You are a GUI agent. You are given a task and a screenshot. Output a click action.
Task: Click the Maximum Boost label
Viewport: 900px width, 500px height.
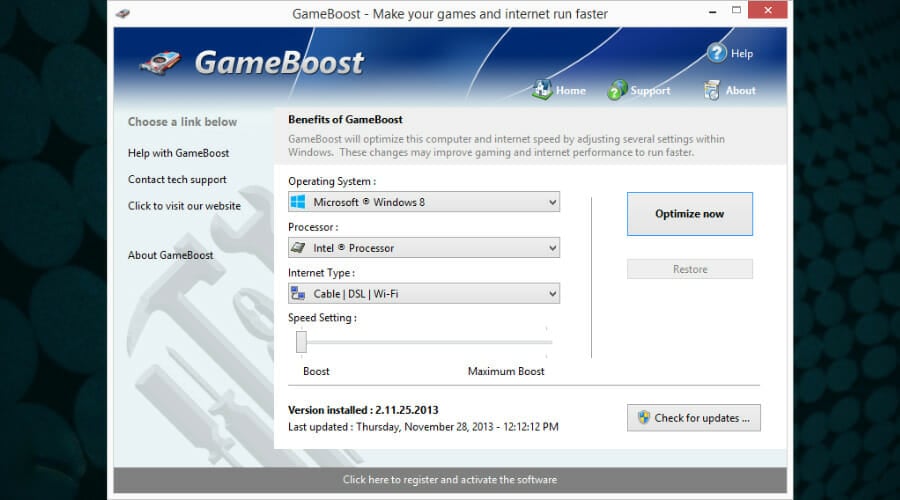[x=506, y=371]
